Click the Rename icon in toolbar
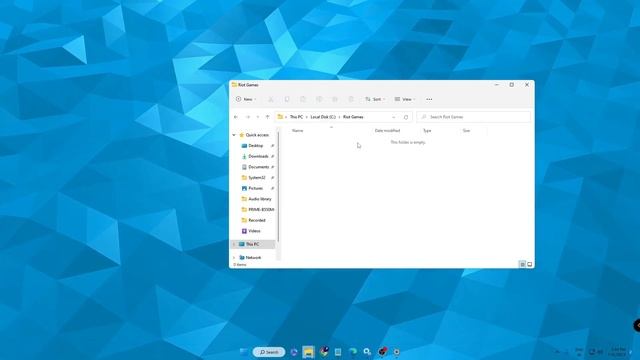 tap(319, 99)
